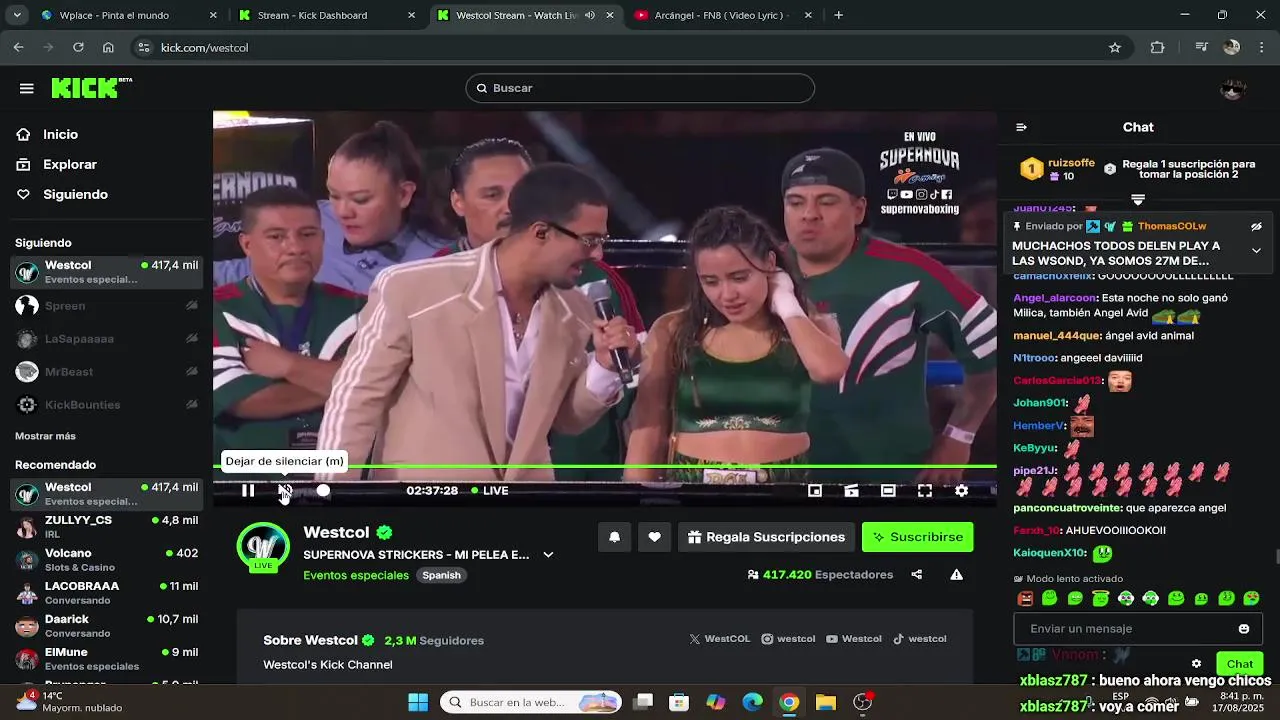Open Explorar in the sidebar
Image resolution: width=1280 pixels, height=720 pixels.
click(70, 164)
